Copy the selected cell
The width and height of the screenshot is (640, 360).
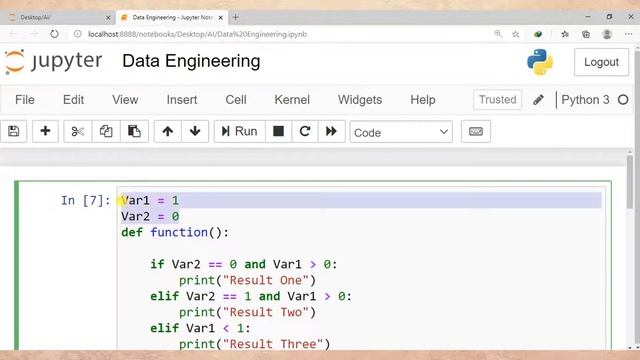[x=106, y=131]
